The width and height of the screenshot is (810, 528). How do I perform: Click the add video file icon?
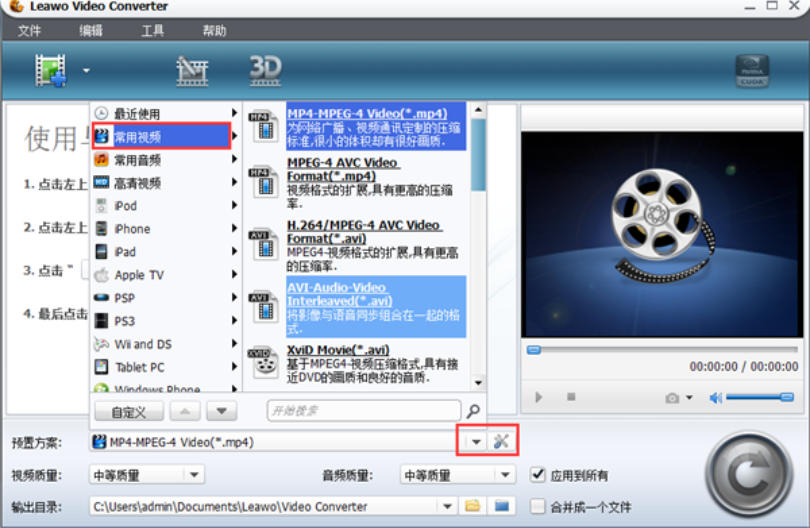pos(50,69)
